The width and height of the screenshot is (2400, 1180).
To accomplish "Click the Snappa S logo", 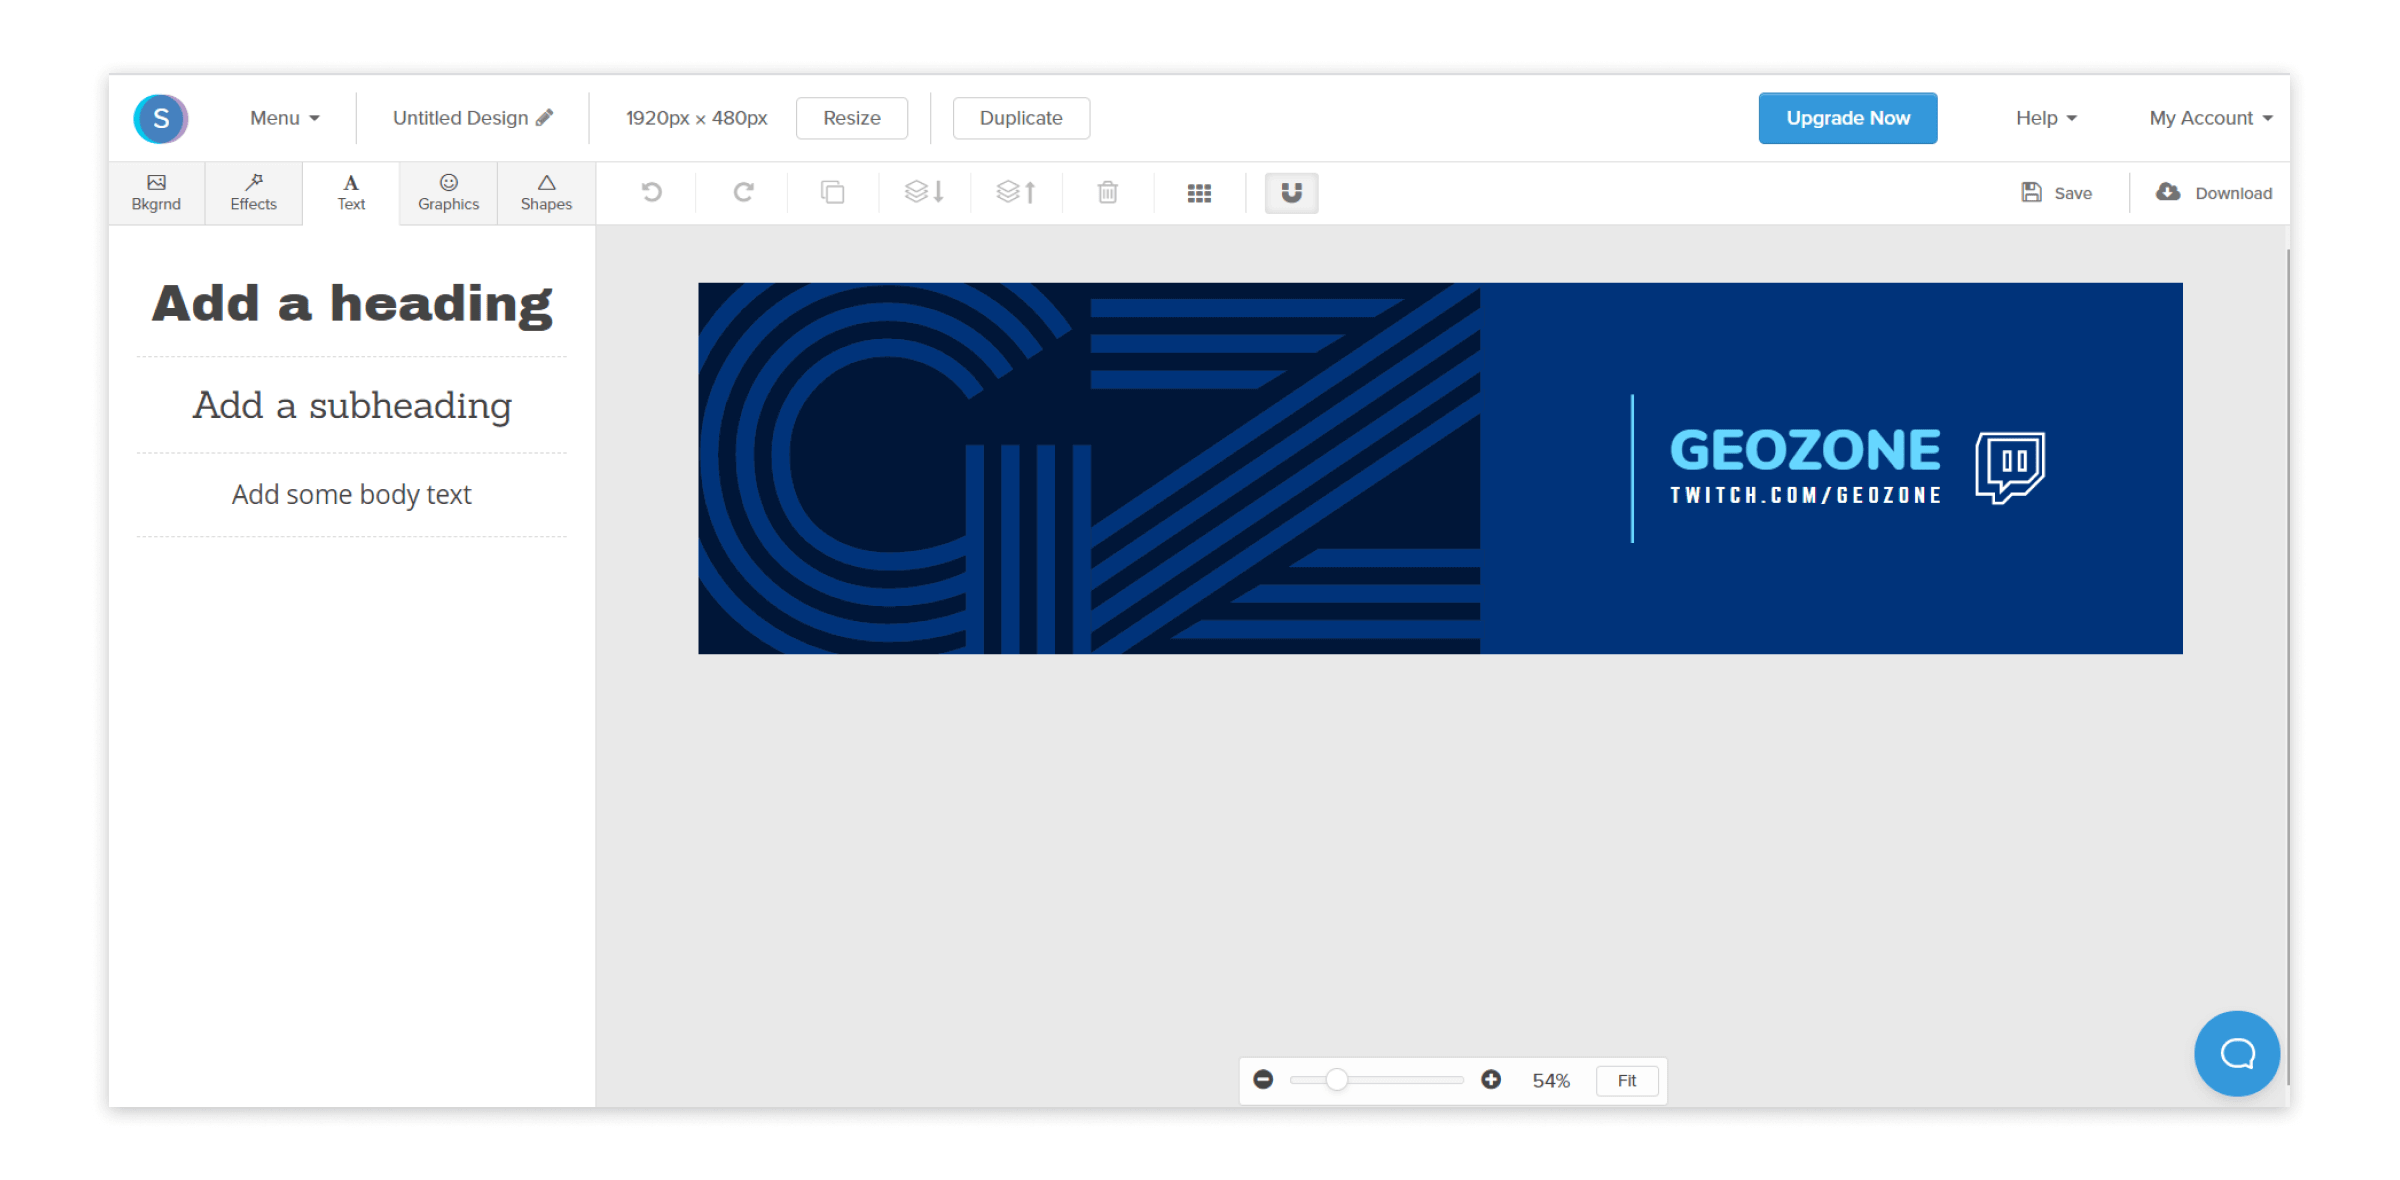I will pos(160,119).
